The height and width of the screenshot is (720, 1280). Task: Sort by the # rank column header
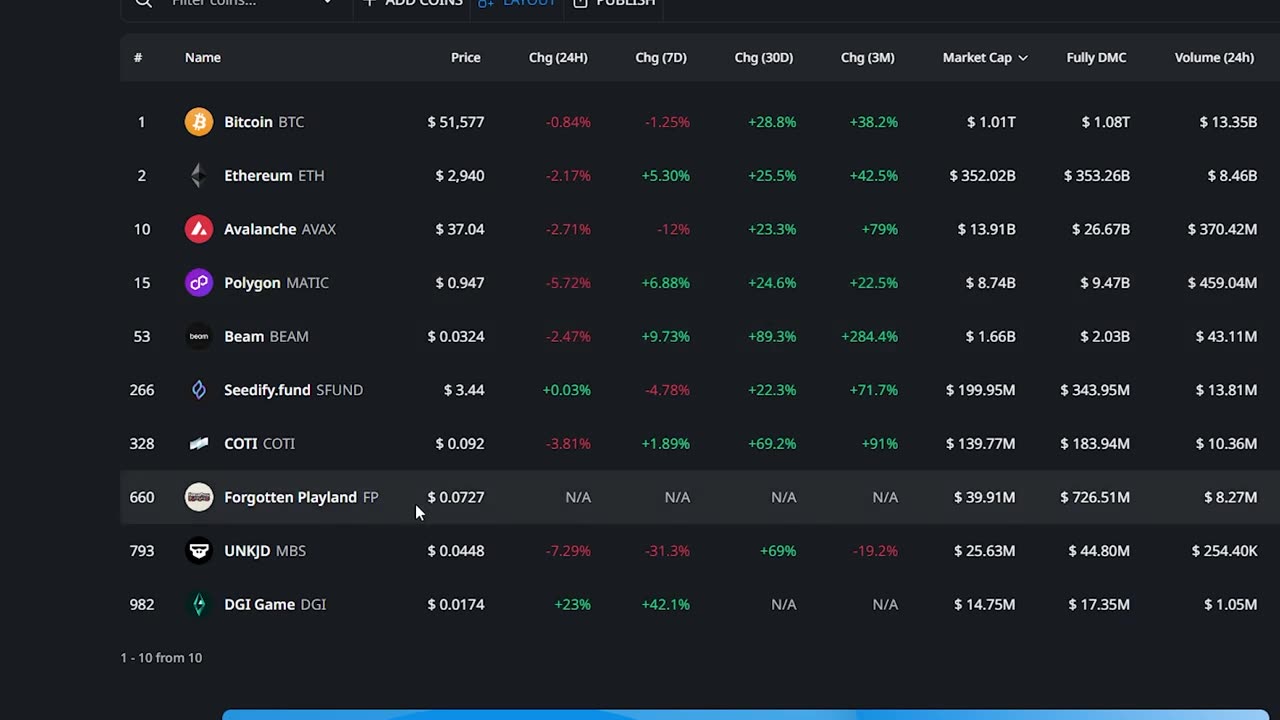(x=138, y=57)
